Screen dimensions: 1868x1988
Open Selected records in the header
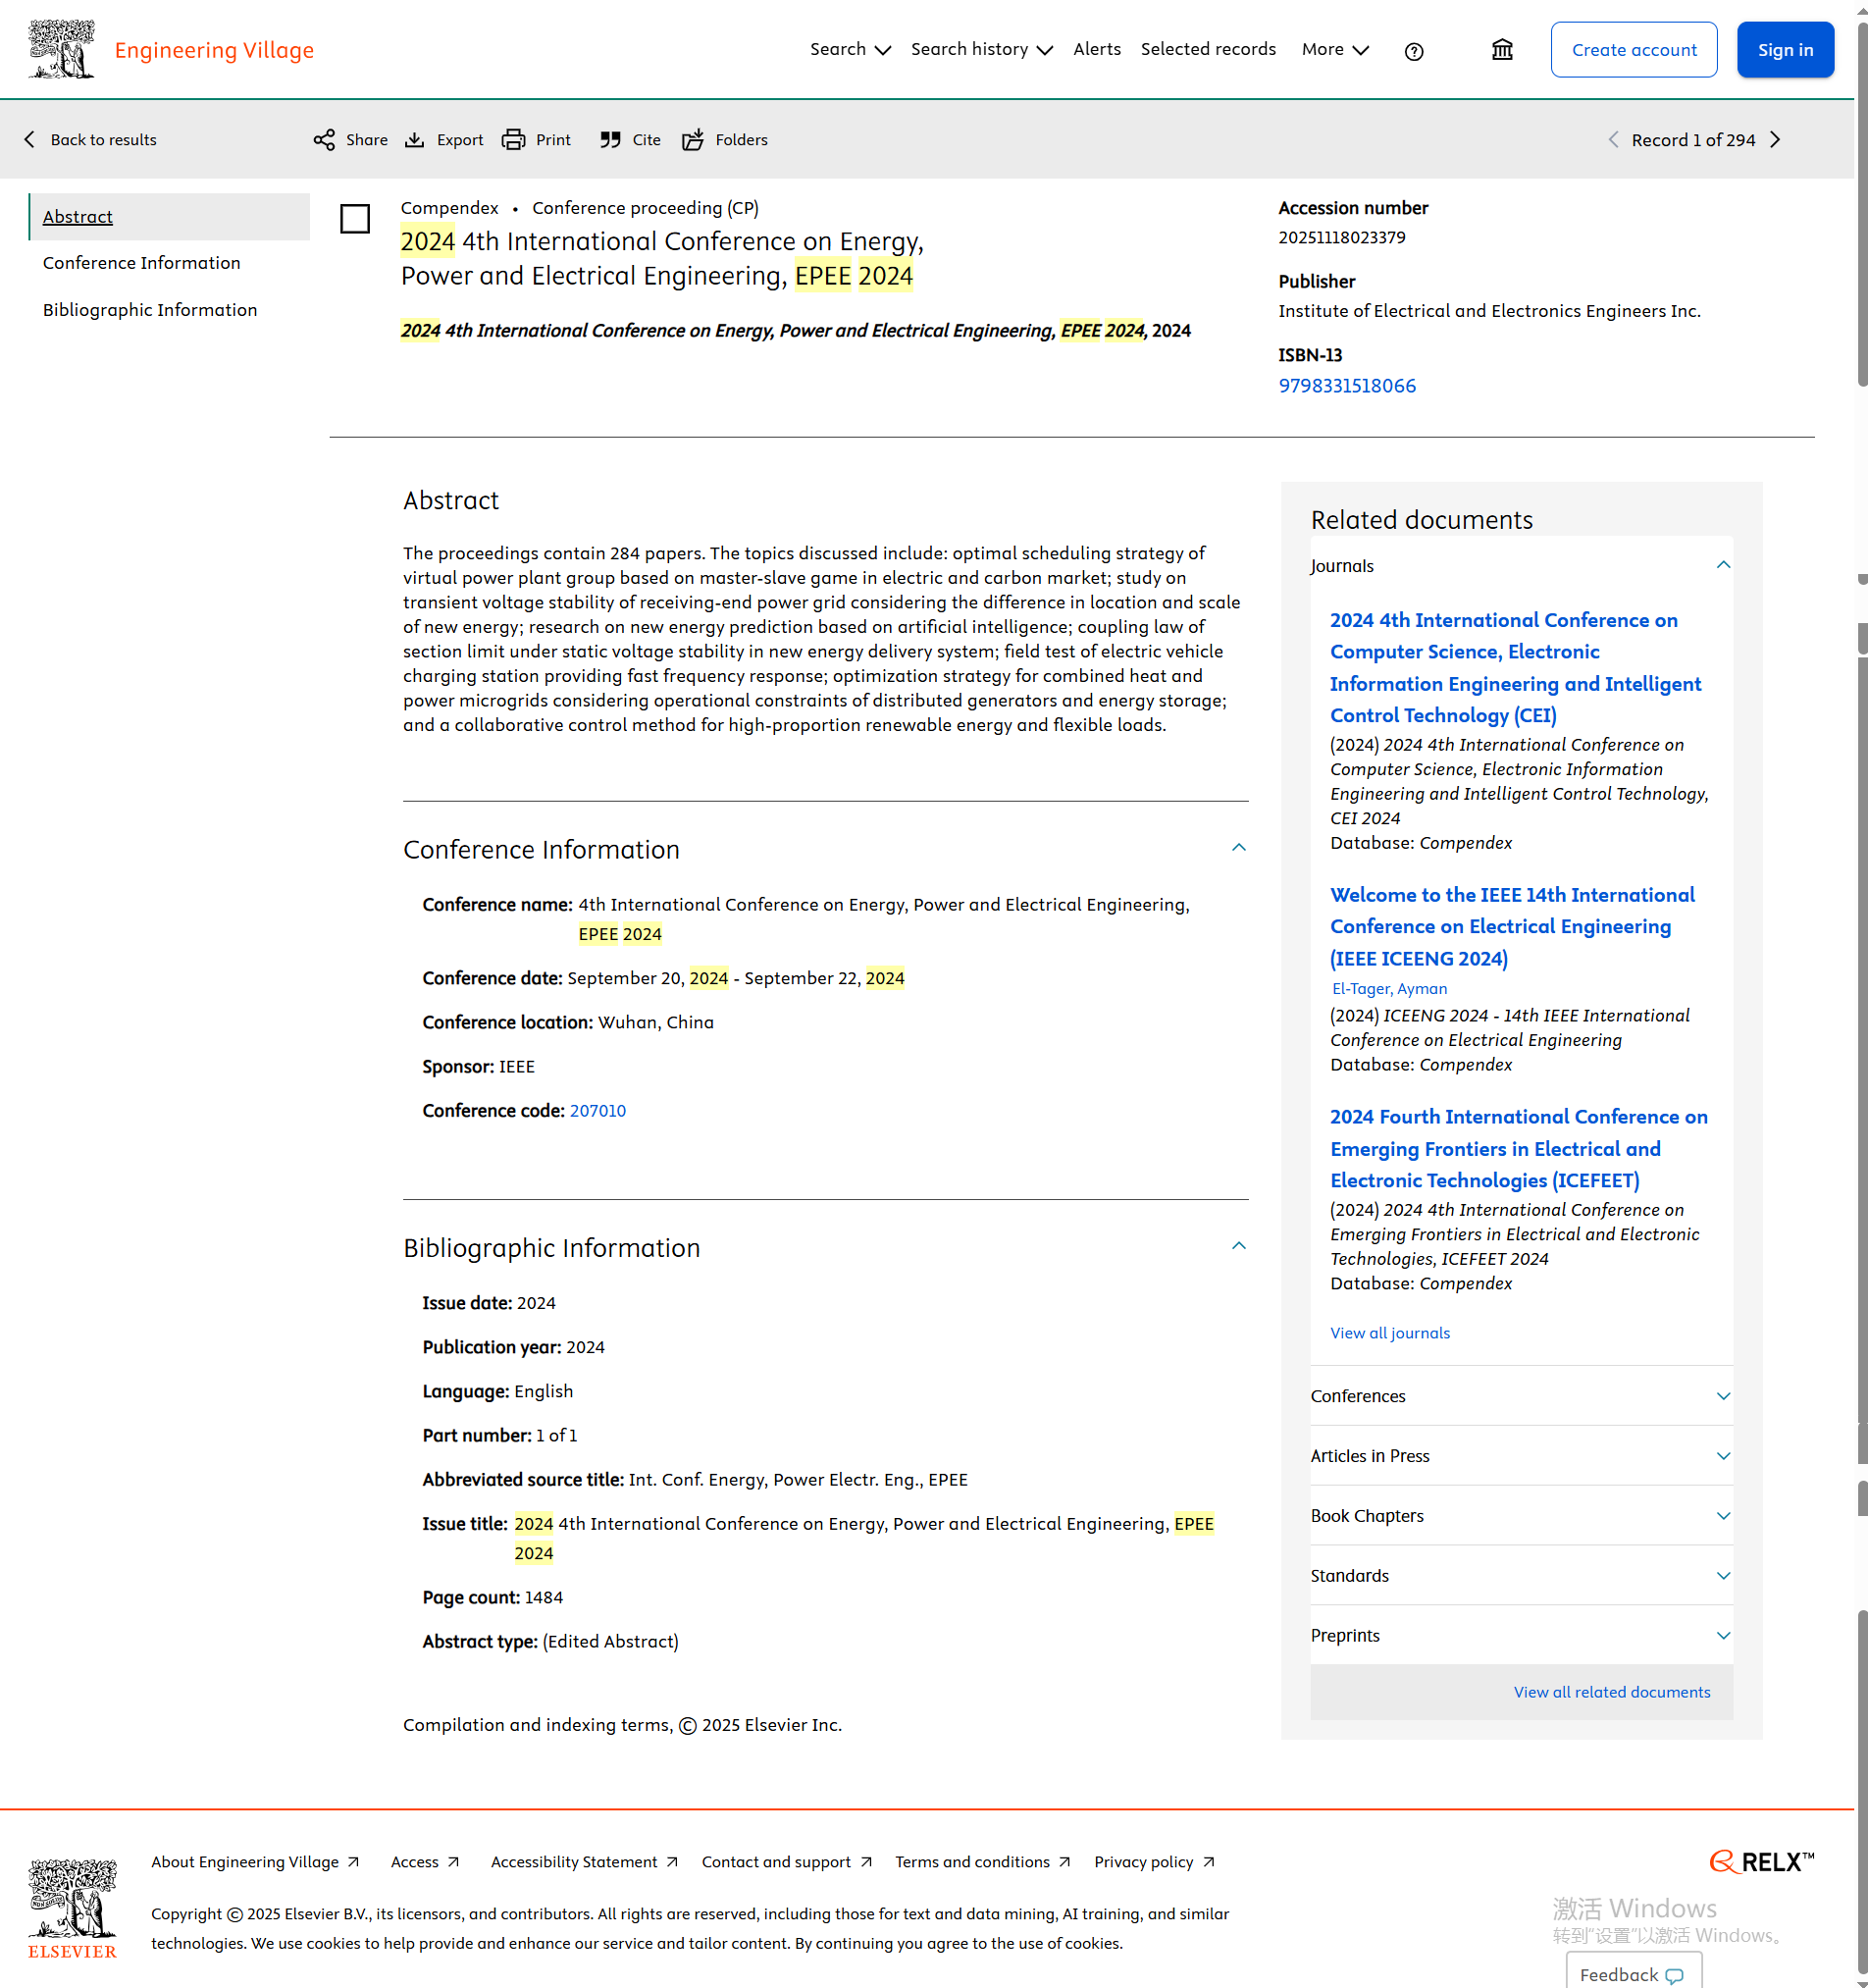(1207, 49)
